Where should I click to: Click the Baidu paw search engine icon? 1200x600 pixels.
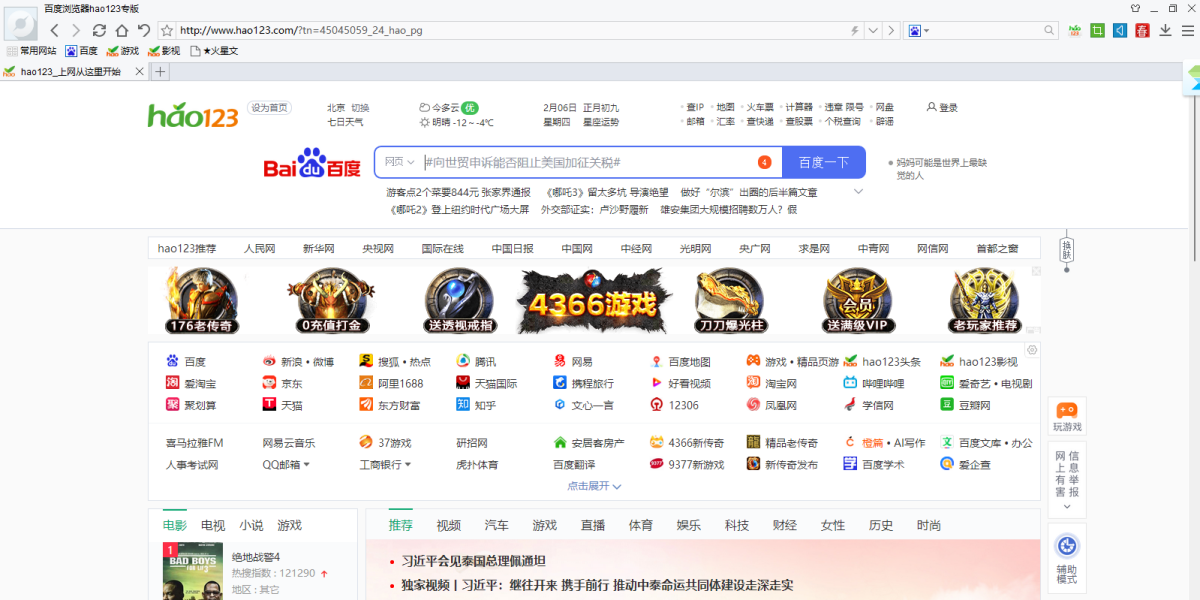915,30
